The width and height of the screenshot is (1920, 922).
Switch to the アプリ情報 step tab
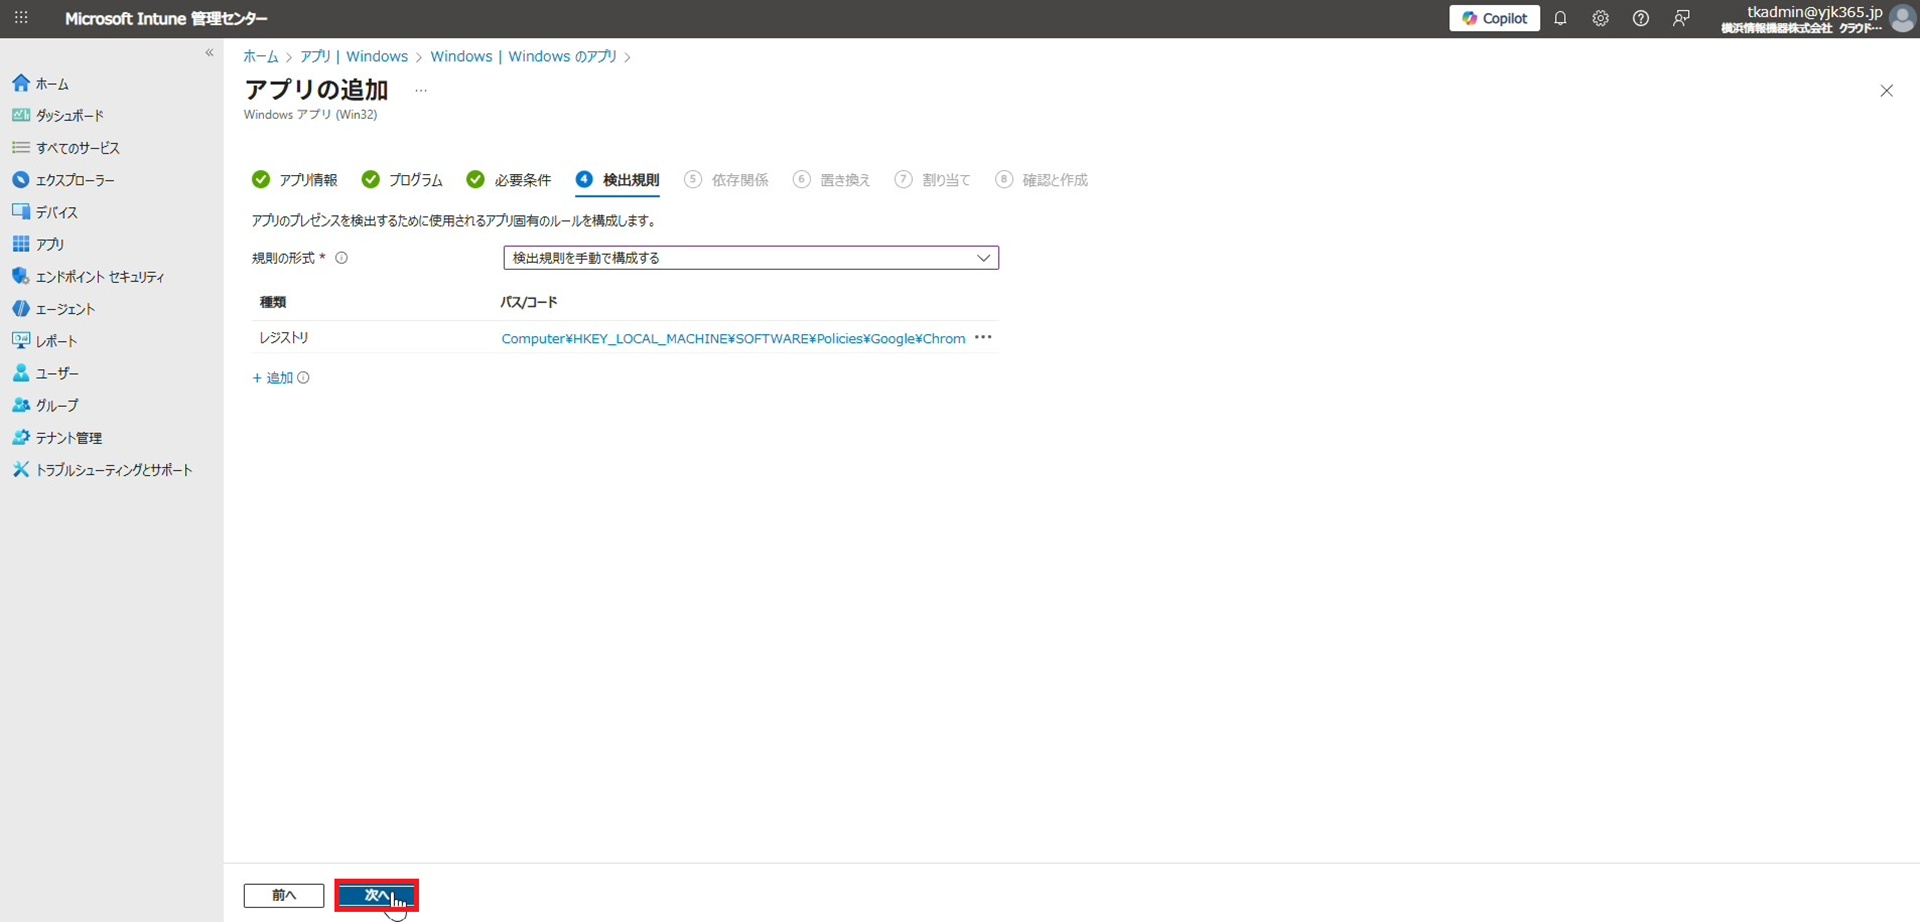[295, 180]
